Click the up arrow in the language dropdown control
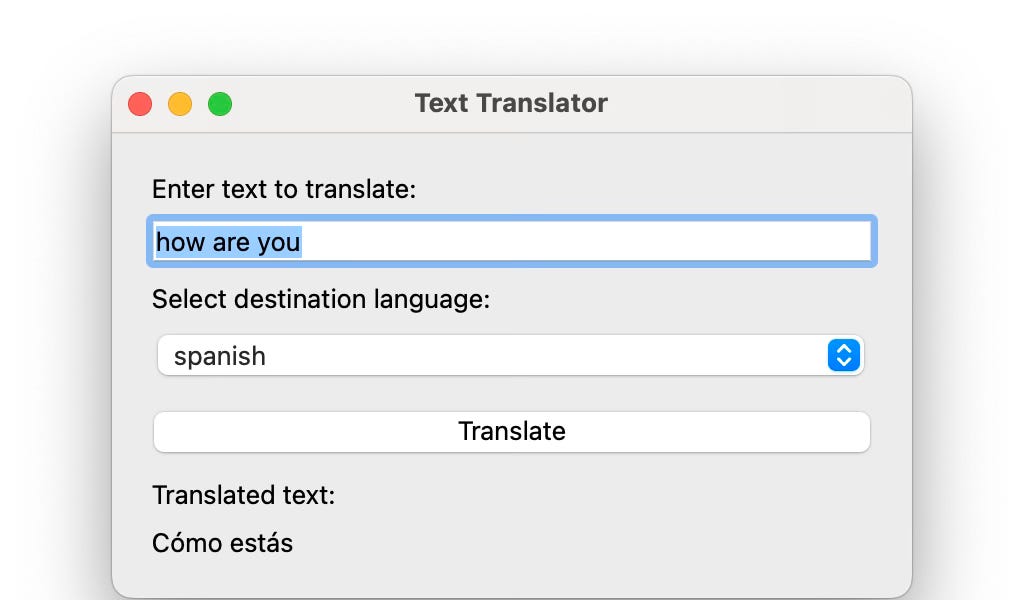Image resolution: width=1024 pixels, height=600 pixels. coord(843,350)
